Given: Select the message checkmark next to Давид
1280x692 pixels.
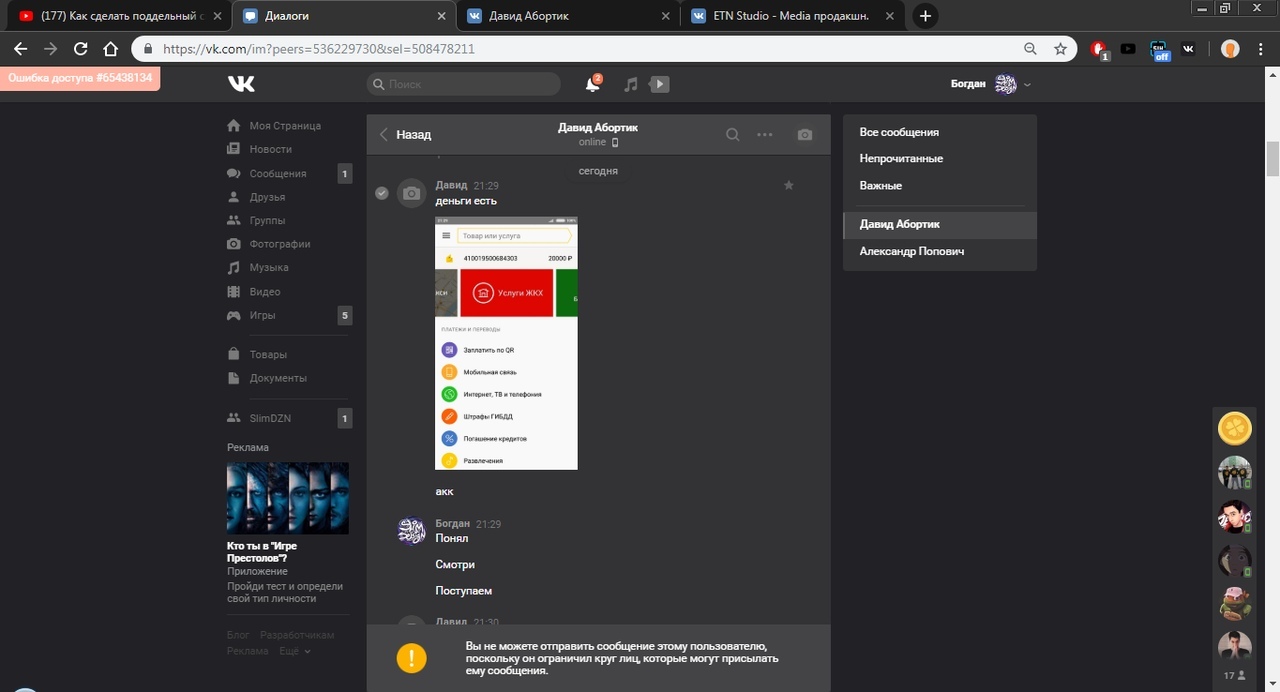Looking at the screenshot, I should [381, 192].
